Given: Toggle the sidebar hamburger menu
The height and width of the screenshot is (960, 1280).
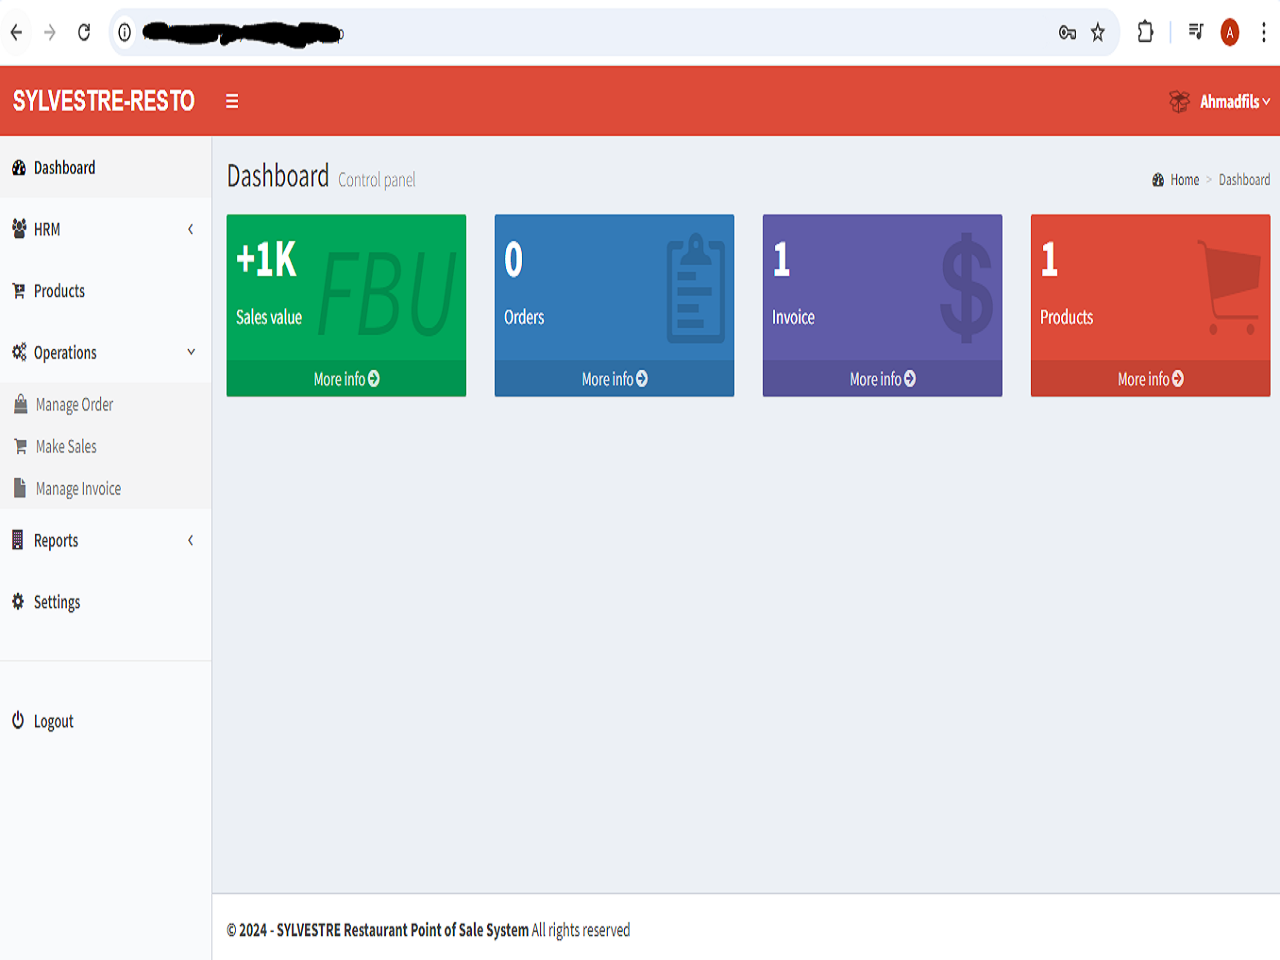Looking at the screenshot, I should [x=232, y=101].
